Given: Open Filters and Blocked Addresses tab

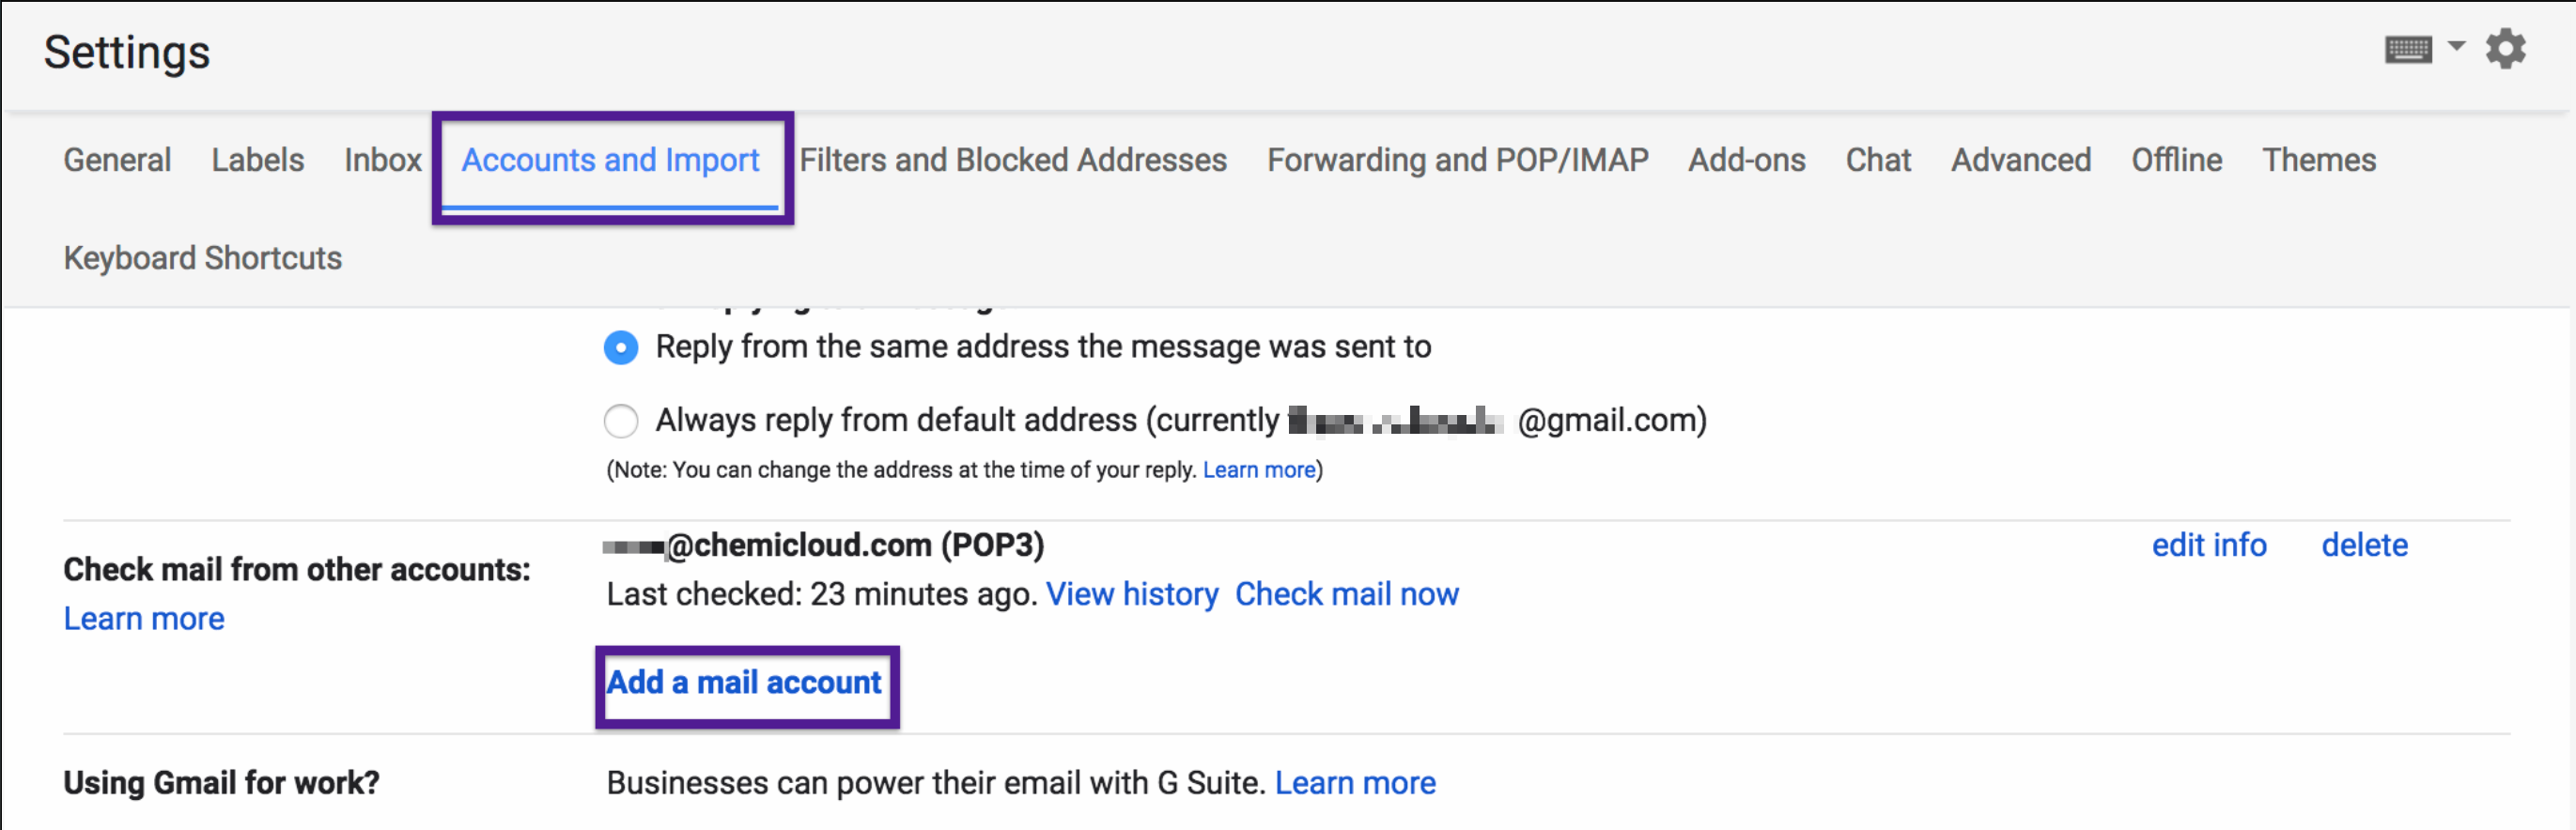Looking at the screenshot, I should (1012, 160).
